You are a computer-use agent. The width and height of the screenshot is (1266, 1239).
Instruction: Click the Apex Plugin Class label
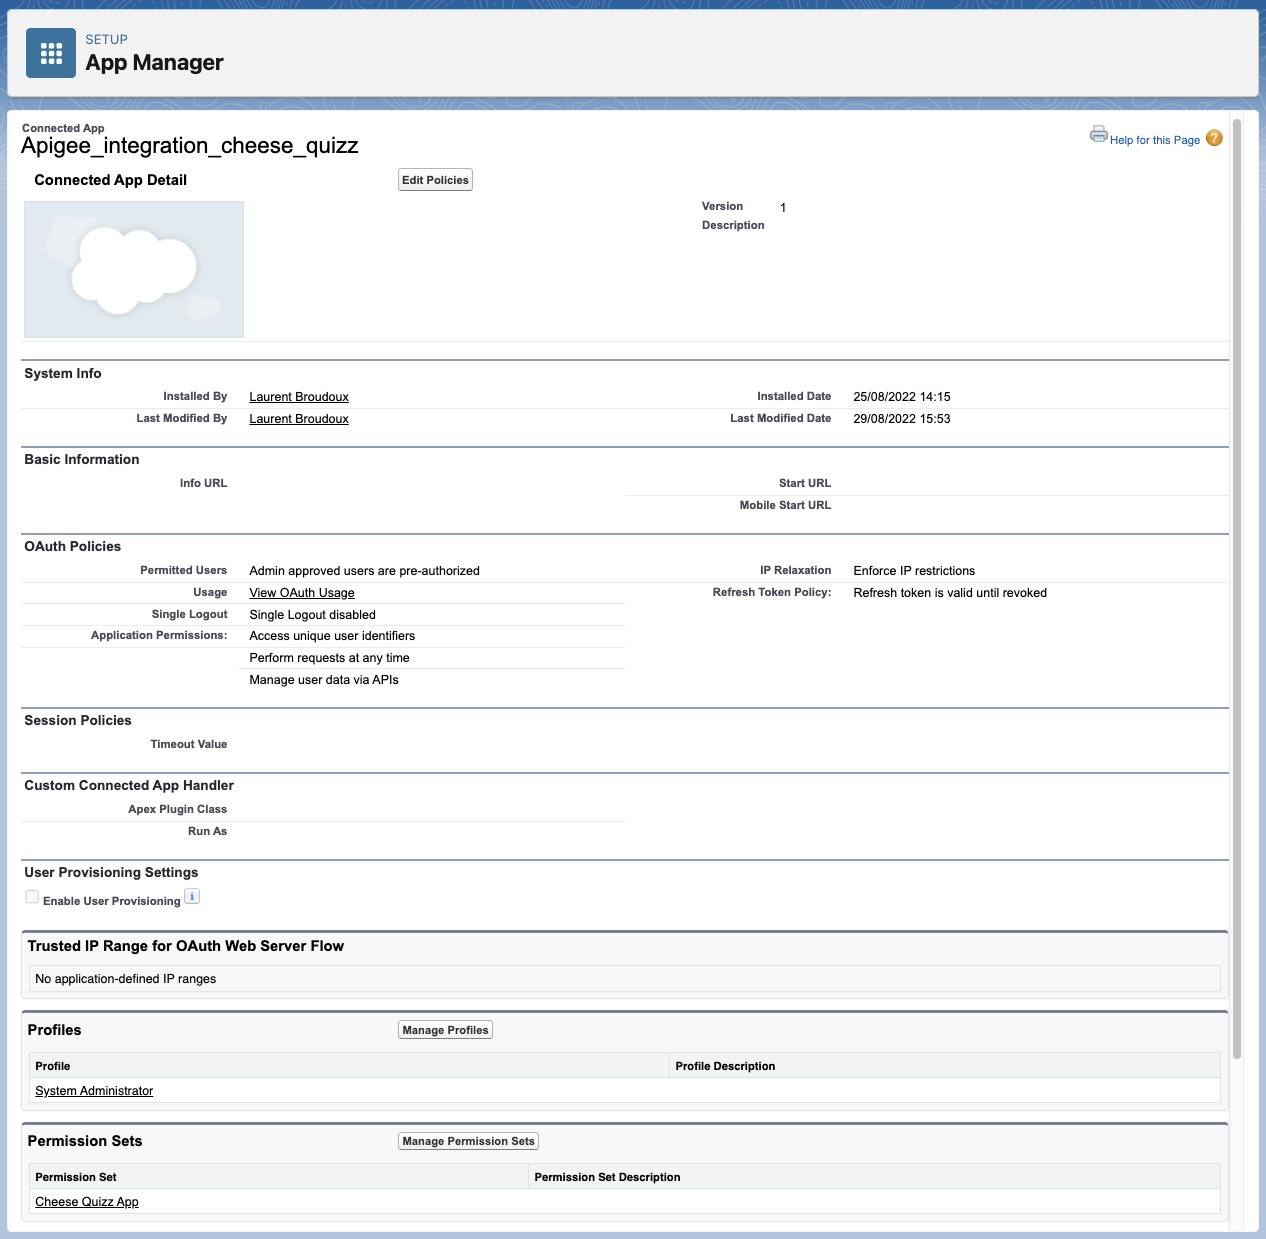[x=177, y=809]
